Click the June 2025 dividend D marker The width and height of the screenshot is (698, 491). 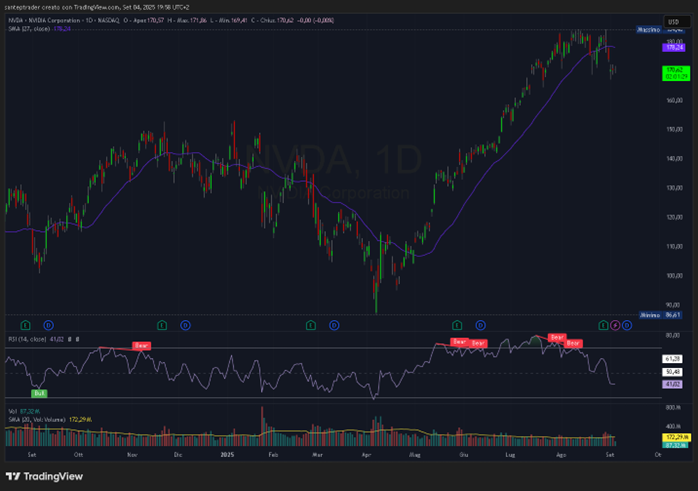tap(480, 325)
